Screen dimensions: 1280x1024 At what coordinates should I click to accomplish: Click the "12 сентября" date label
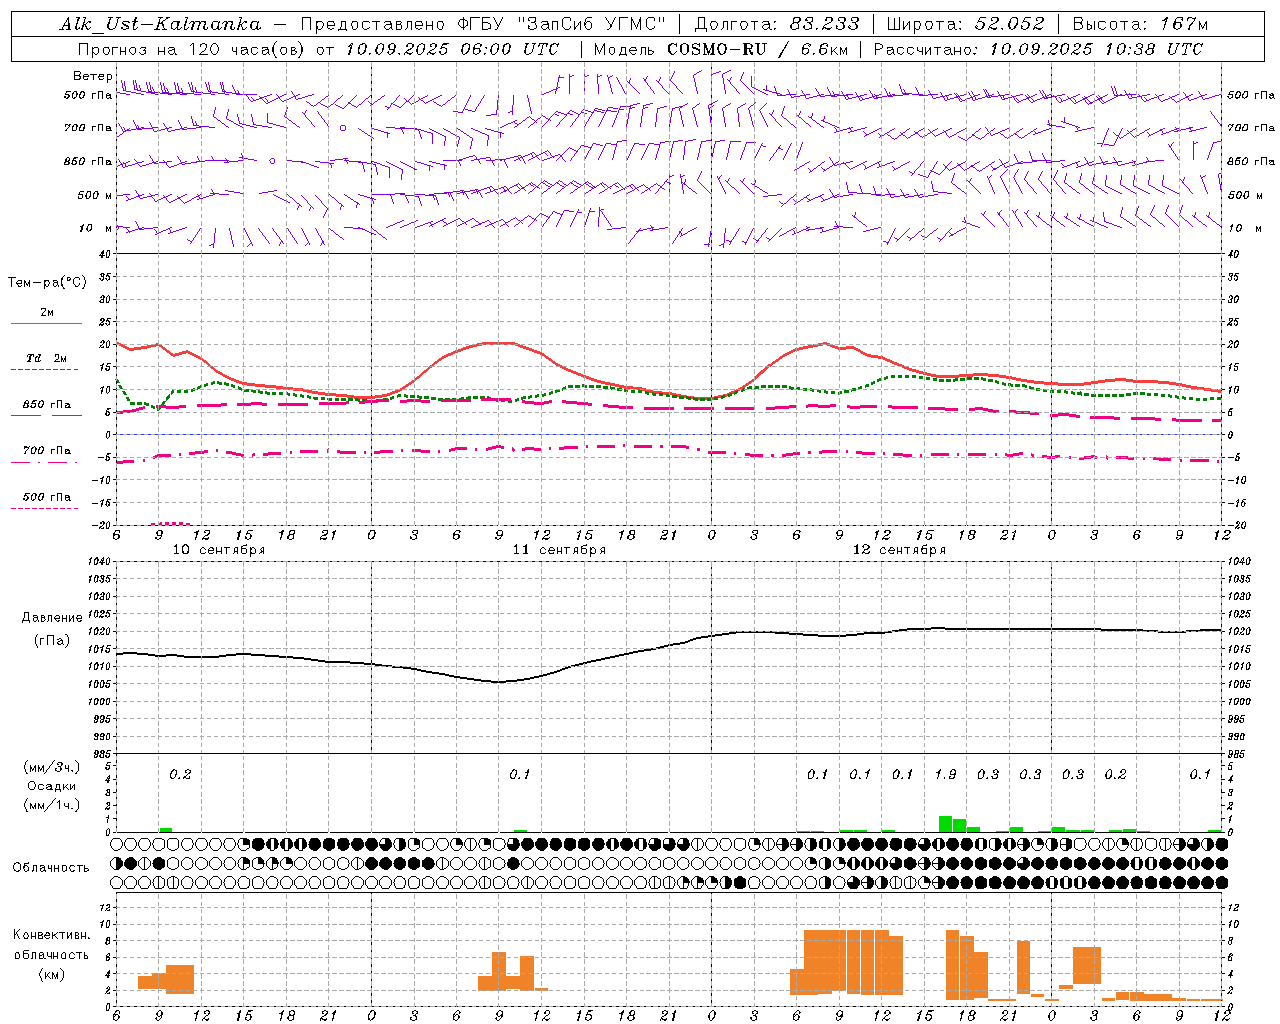click(x=899, y=550)
